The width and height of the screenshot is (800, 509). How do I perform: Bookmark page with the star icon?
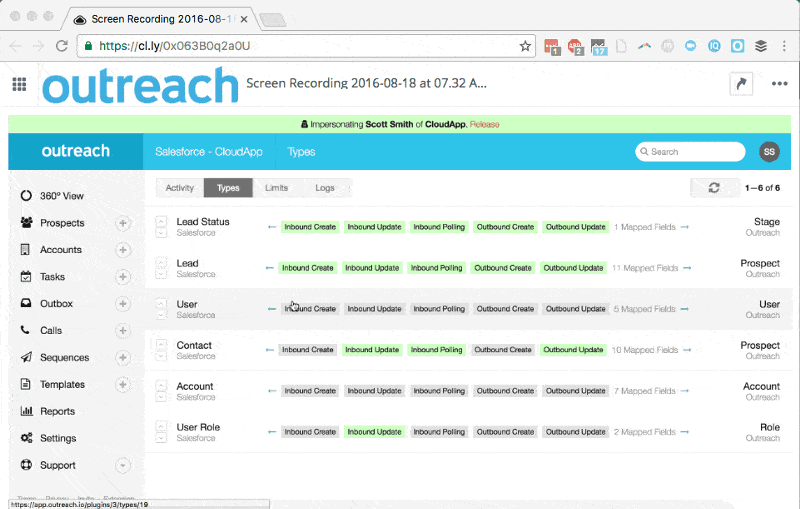pos(525,46)
